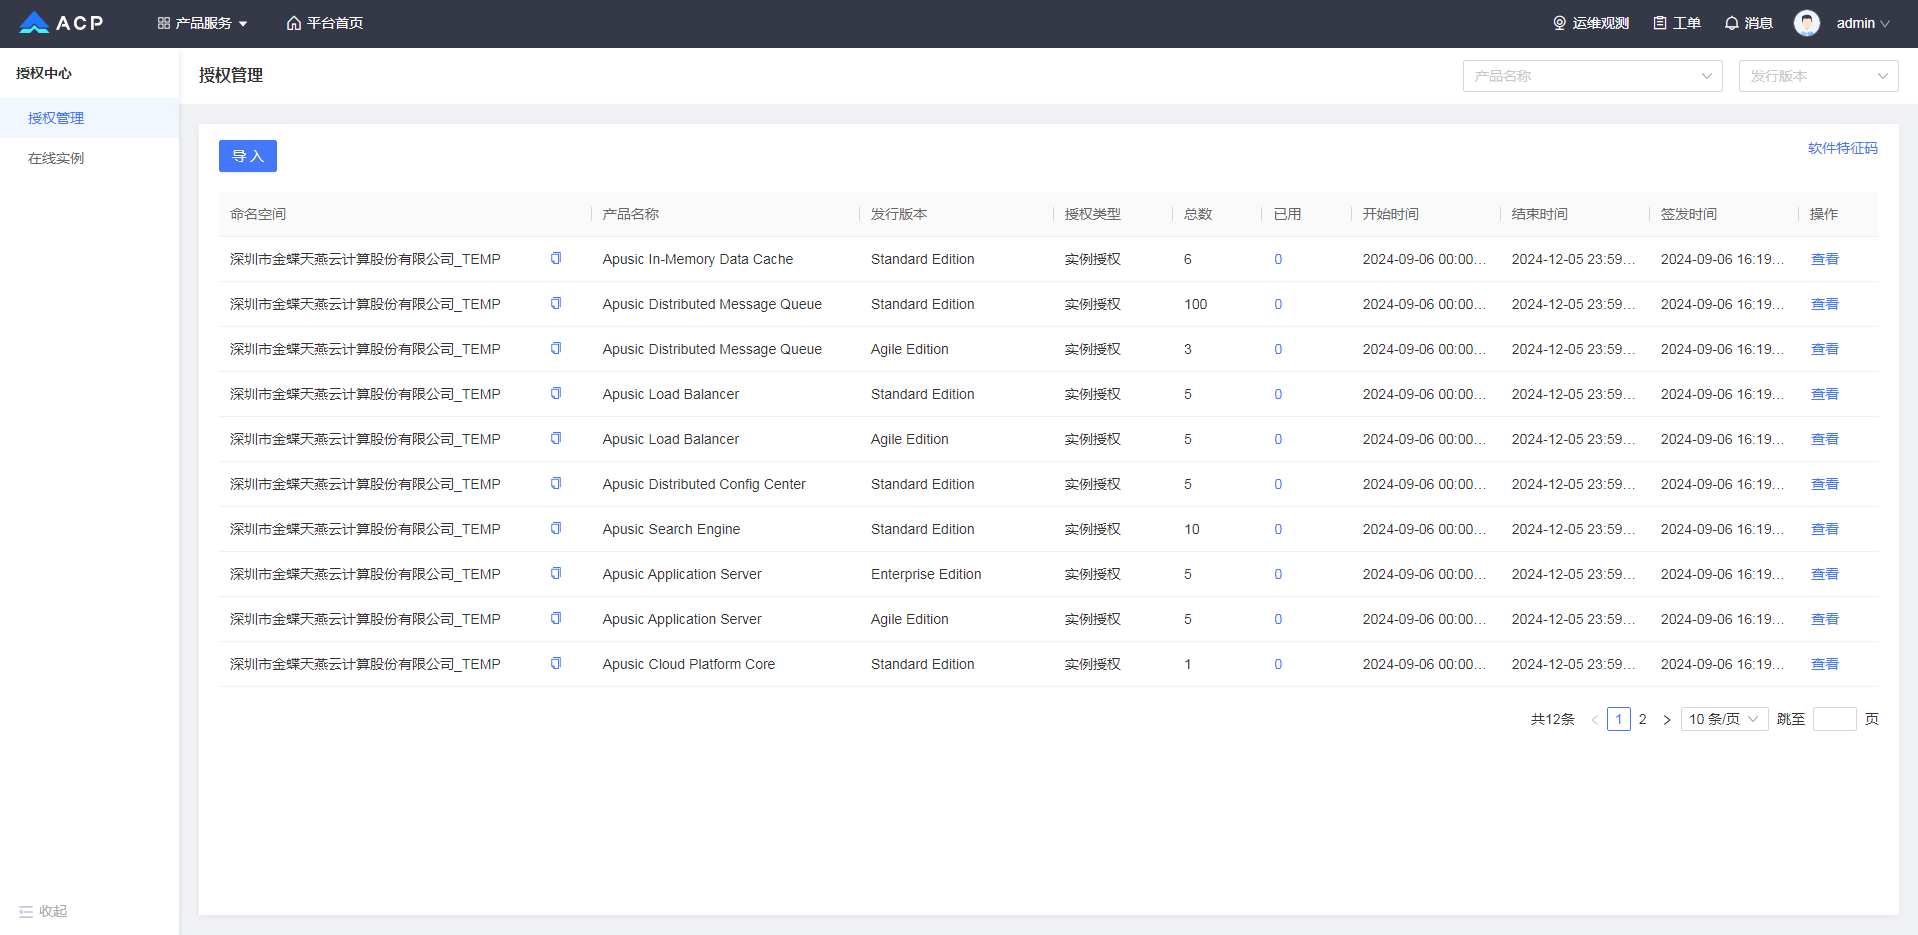View 查看 for Distributed Message Queue Standard Edition
Viewport: 1918px width, 935px height.
[x=1825, y=304]
